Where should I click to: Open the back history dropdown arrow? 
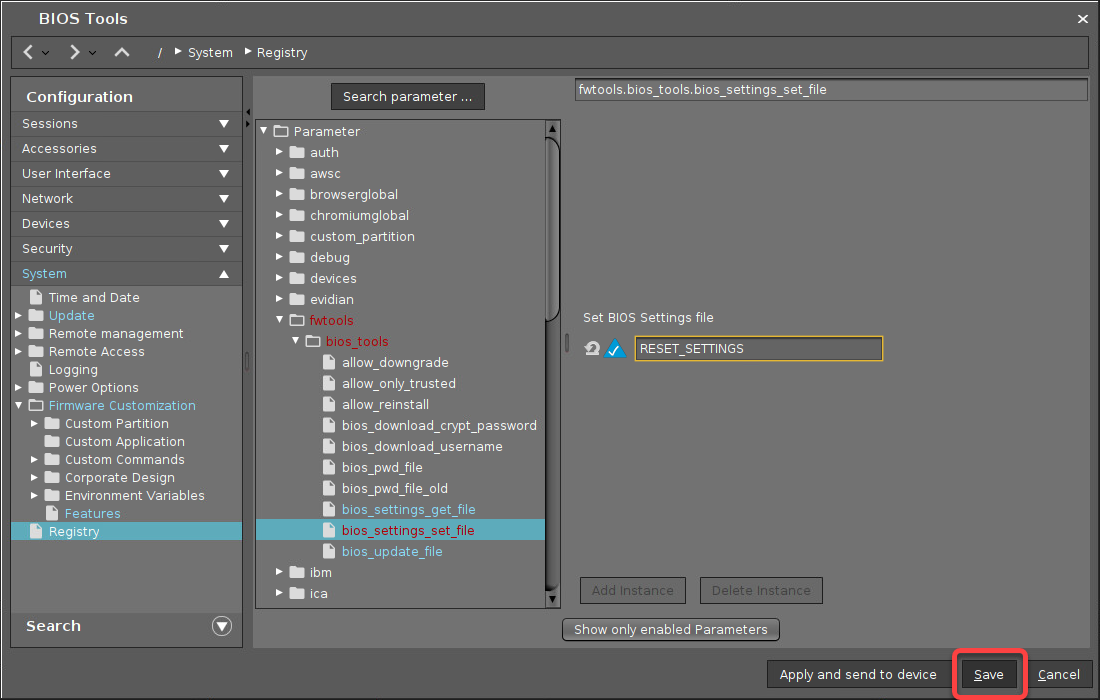coord(47,53)
